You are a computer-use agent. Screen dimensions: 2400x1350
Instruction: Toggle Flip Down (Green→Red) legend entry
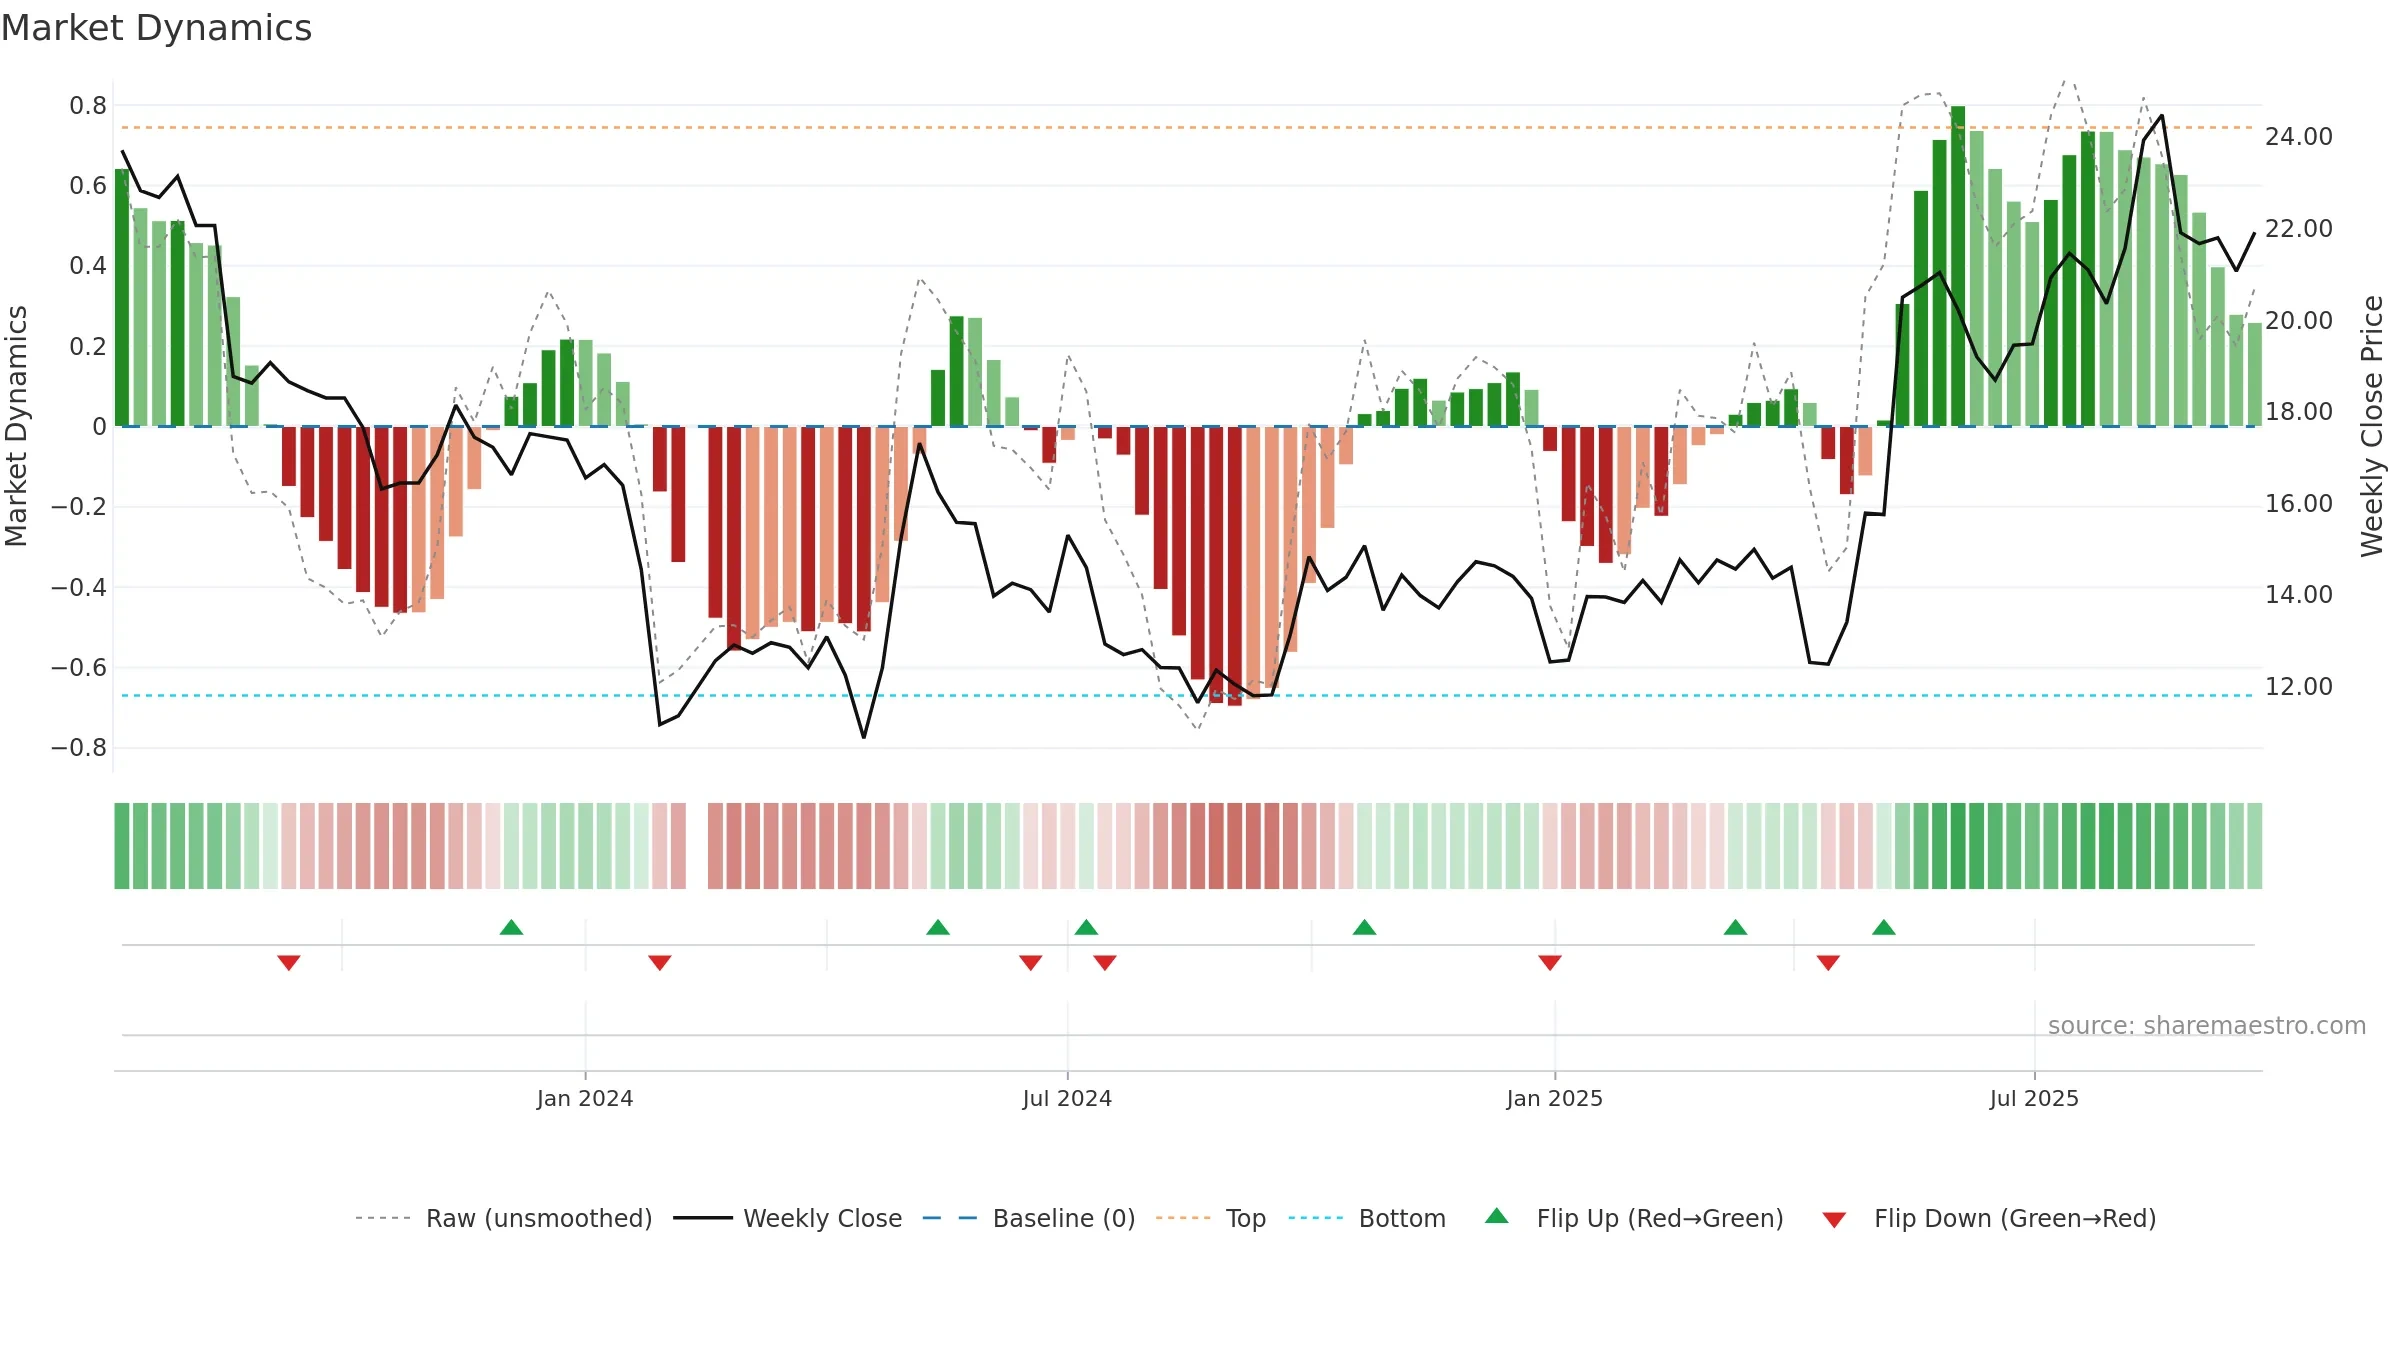[x=1989, y=1218]
